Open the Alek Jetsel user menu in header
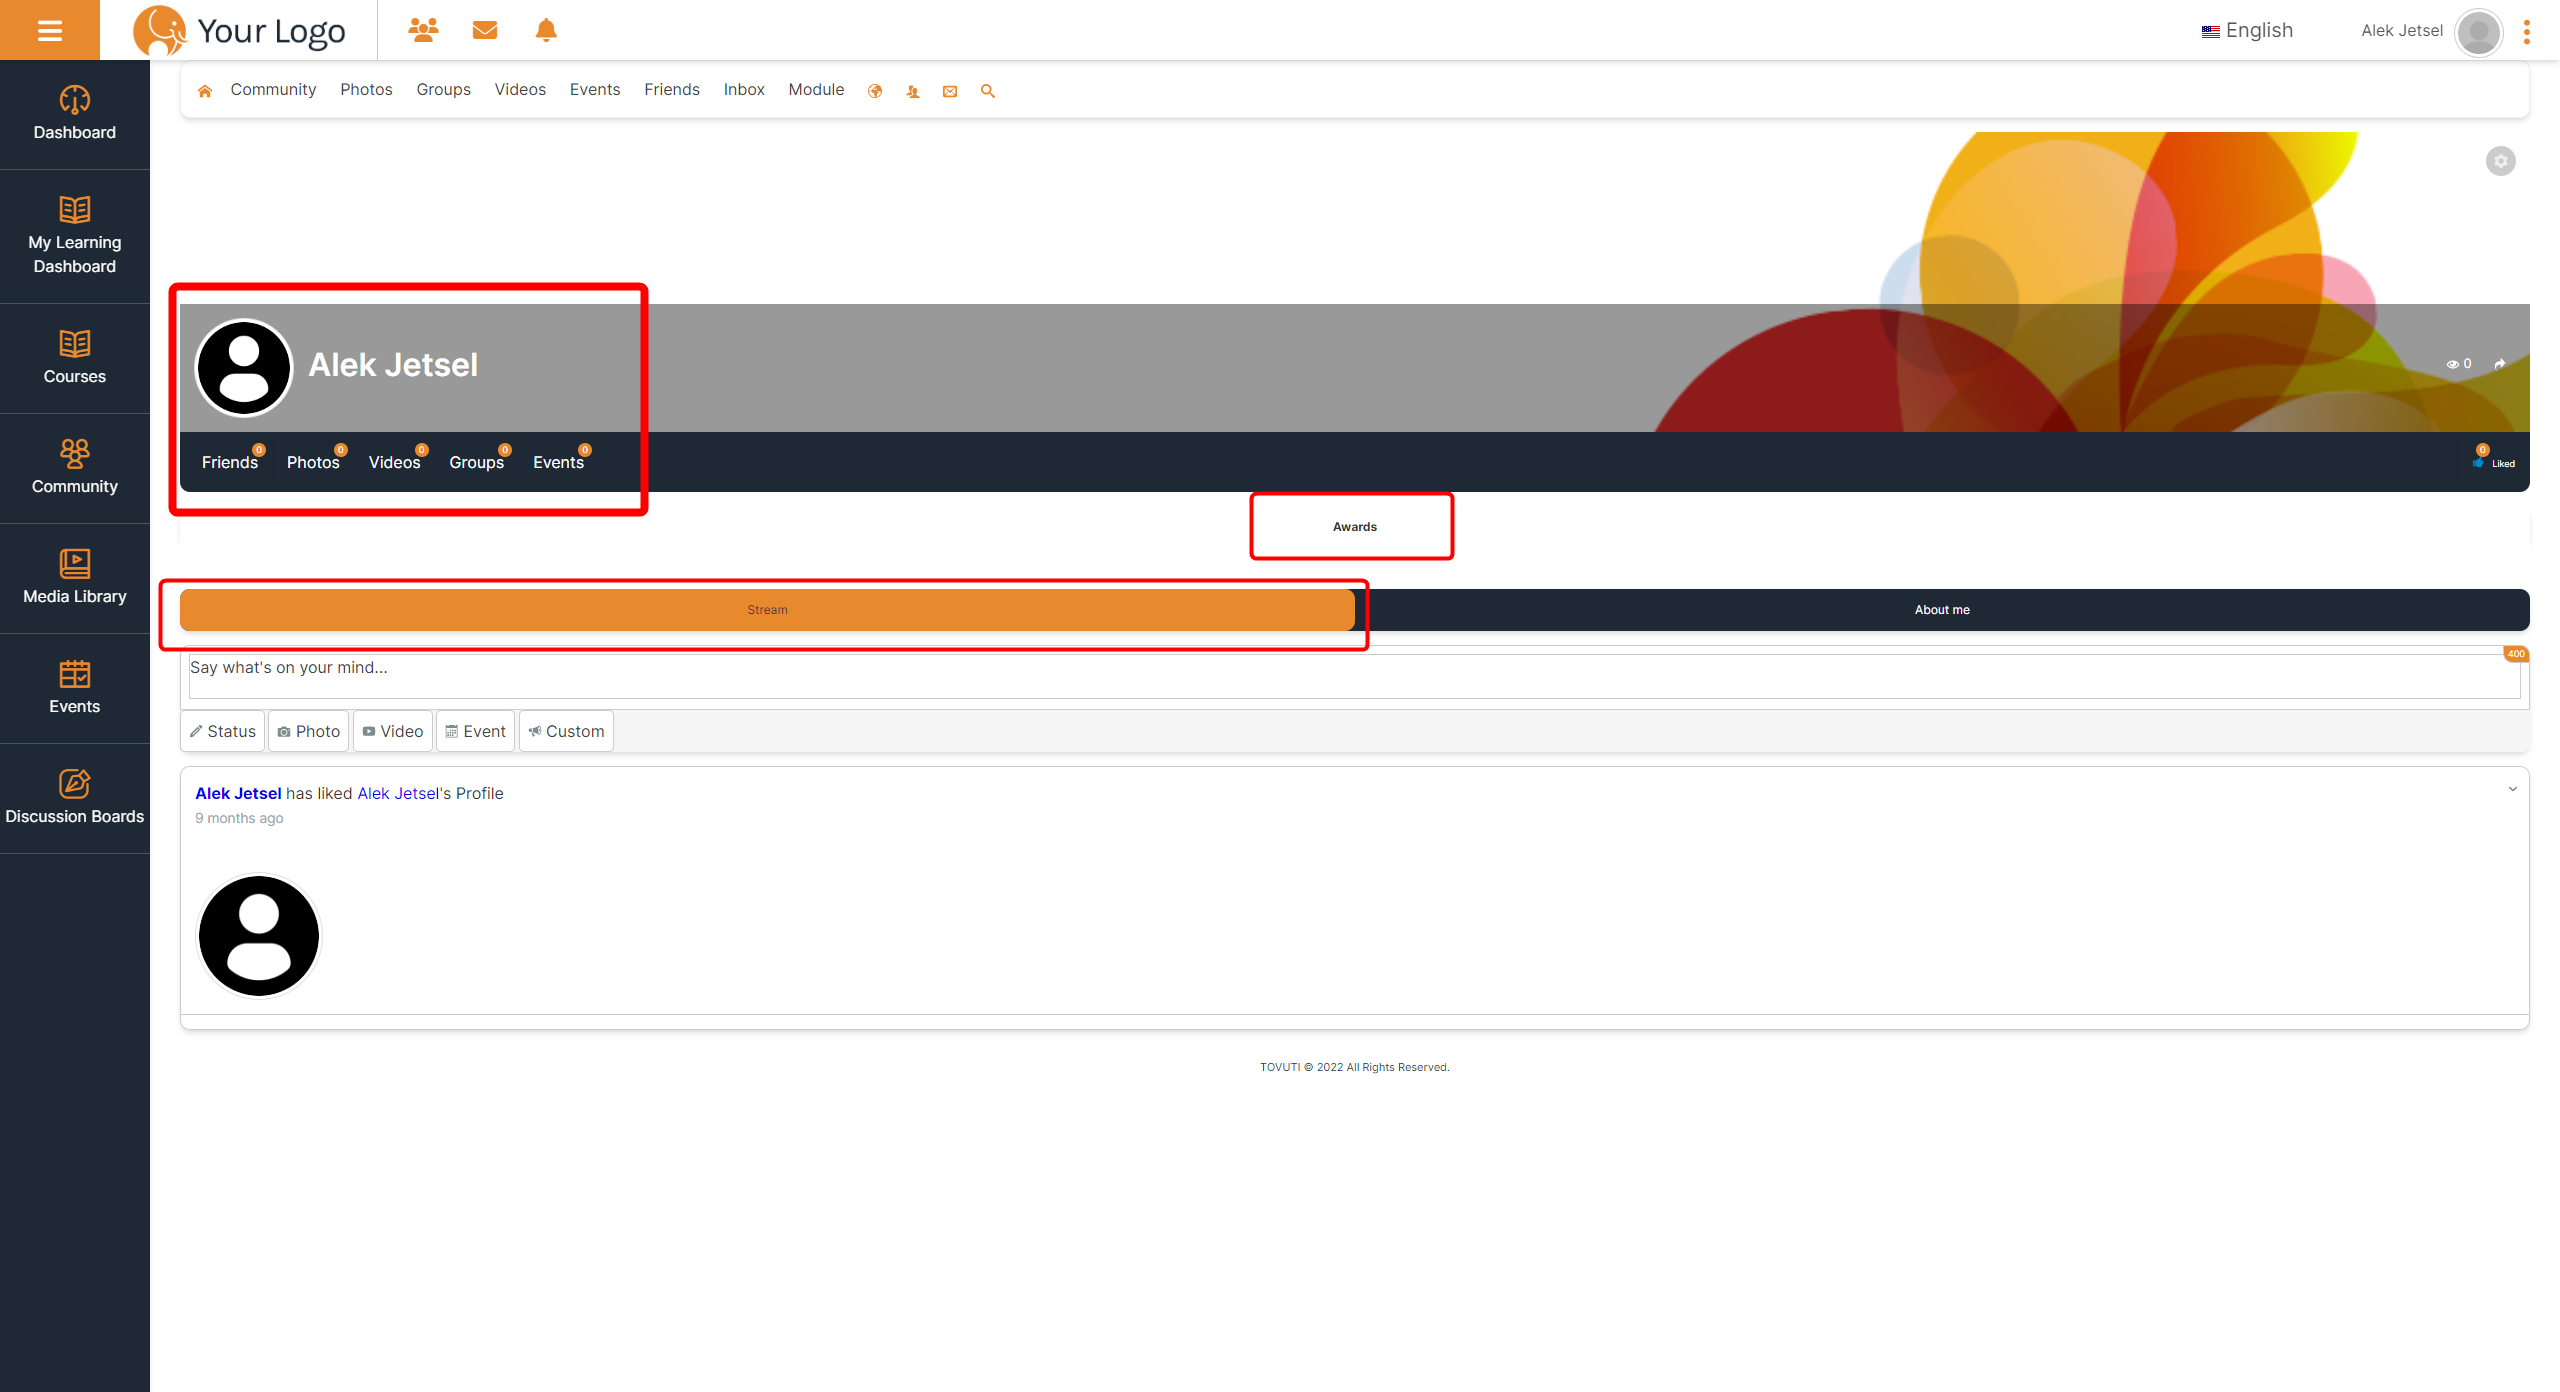Image resolution: width=2560 pixels, height=1392 pixels. [x=2402, y=30]
